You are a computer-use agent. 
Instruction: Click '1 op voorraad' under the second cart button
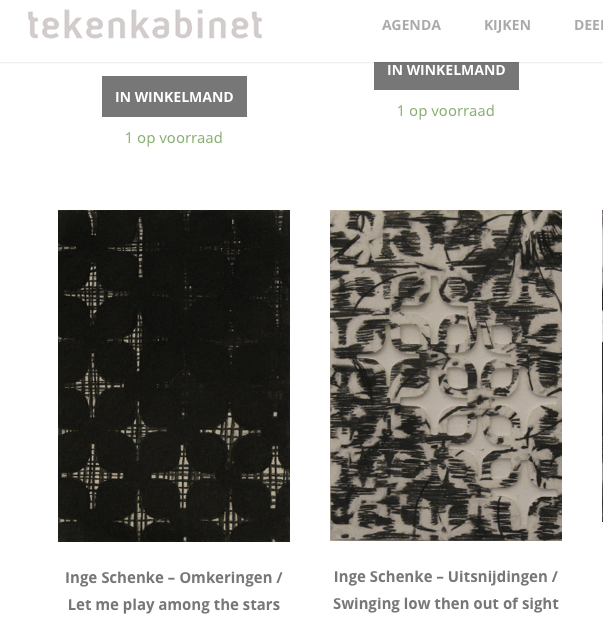tap(446, 111)
